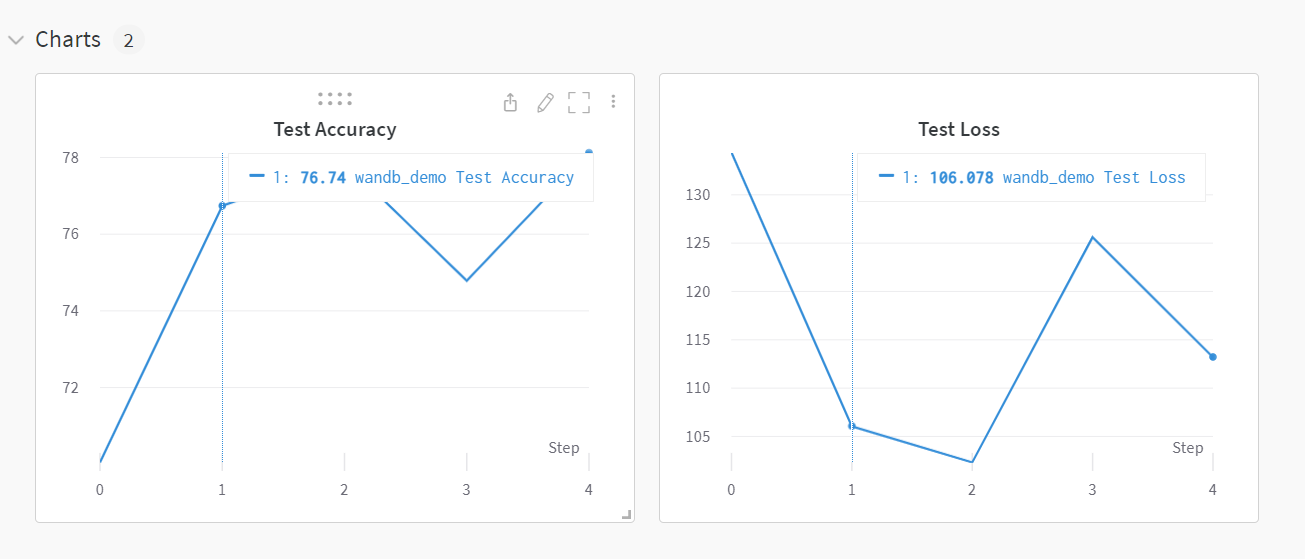Click the Step axis label on Test Loss
The width and height of the screenshot is (1305, 559).
(x=1188, y=448)
